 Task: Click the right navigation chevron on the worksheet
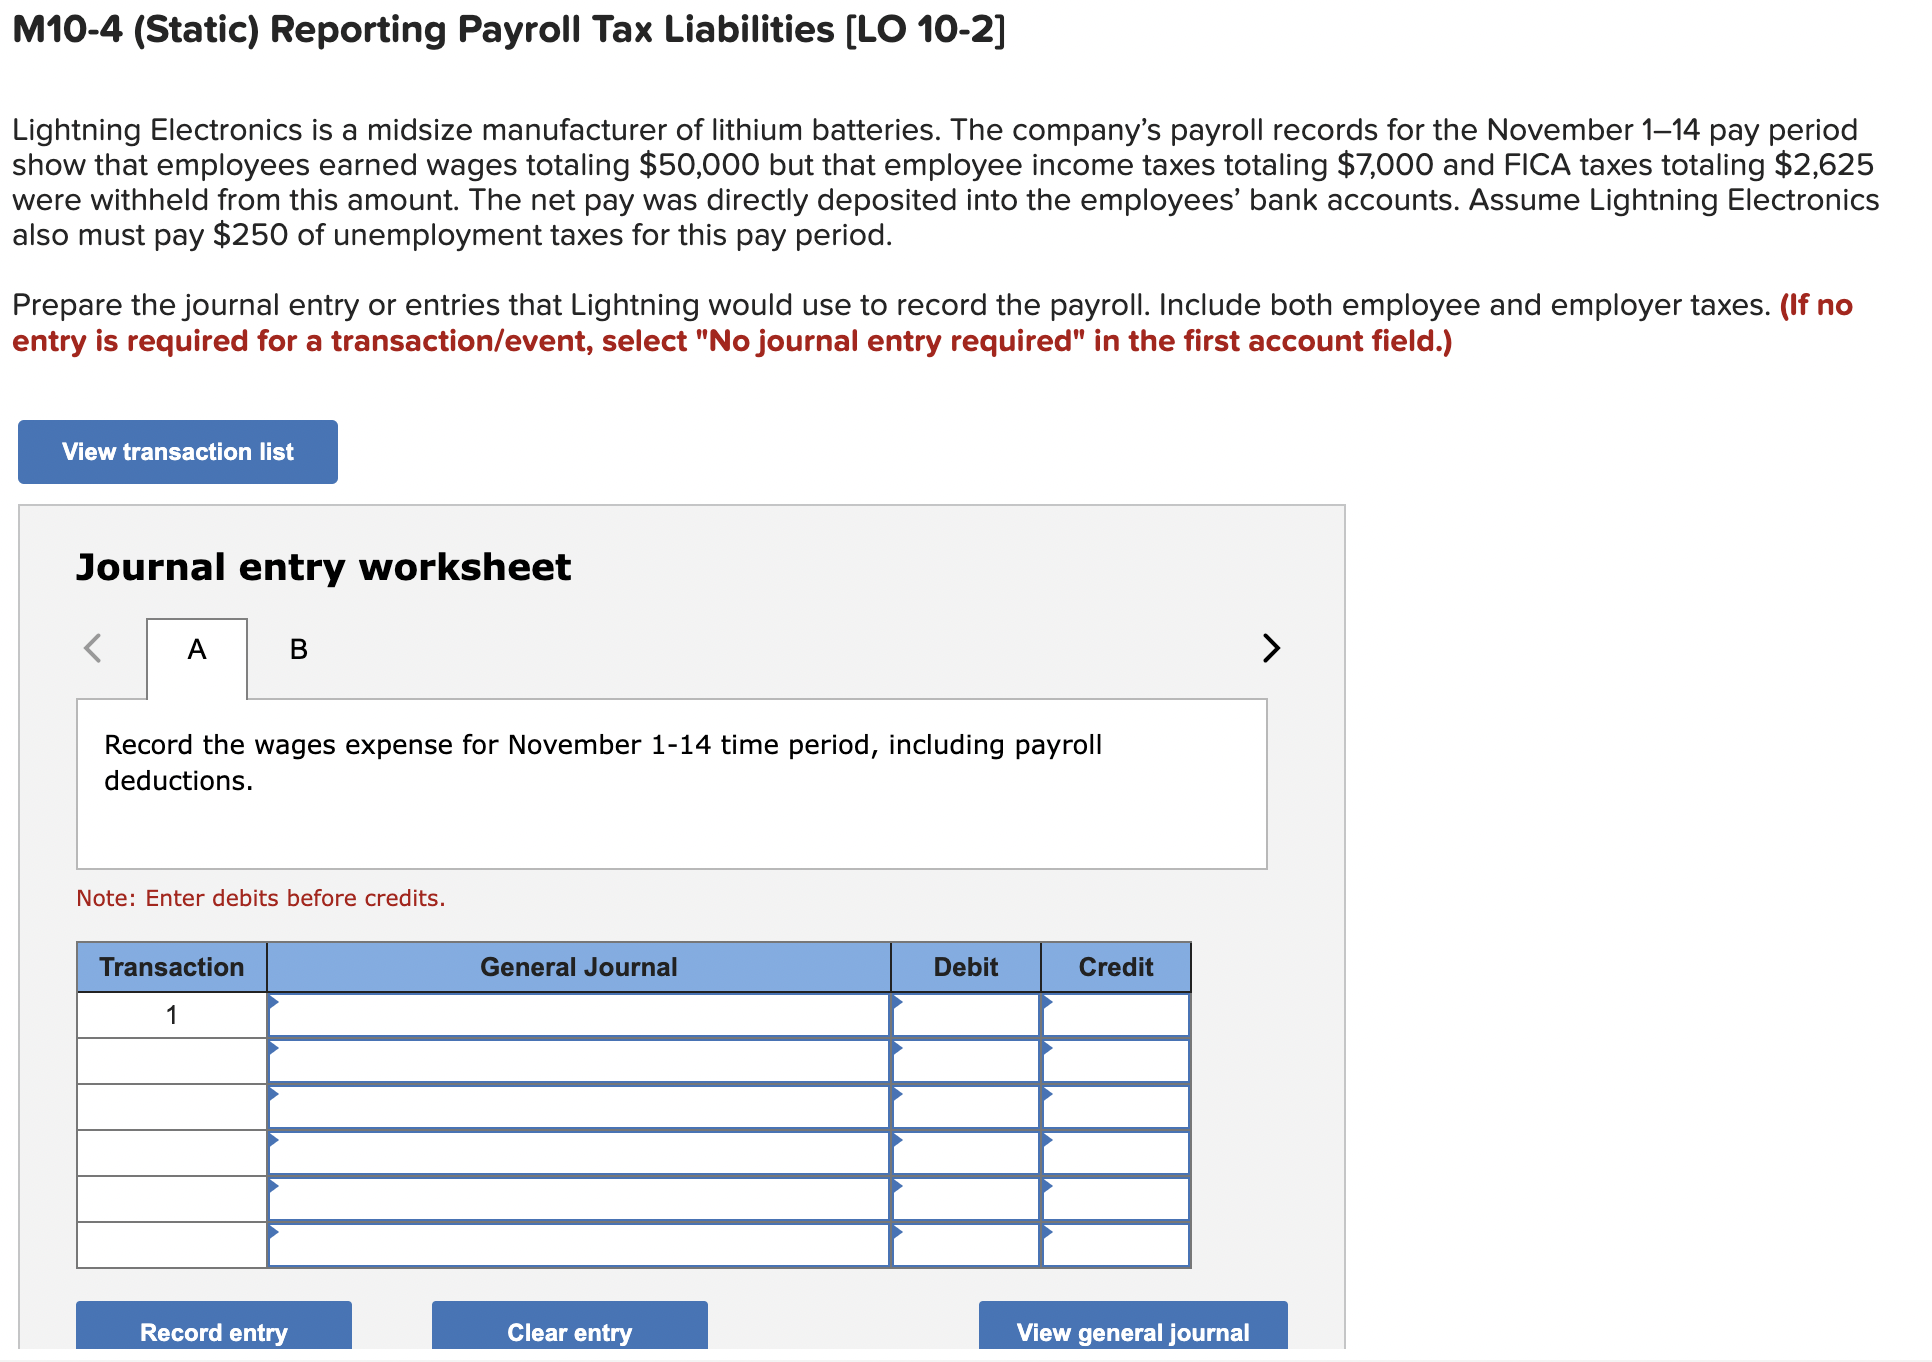point(1270,648)
